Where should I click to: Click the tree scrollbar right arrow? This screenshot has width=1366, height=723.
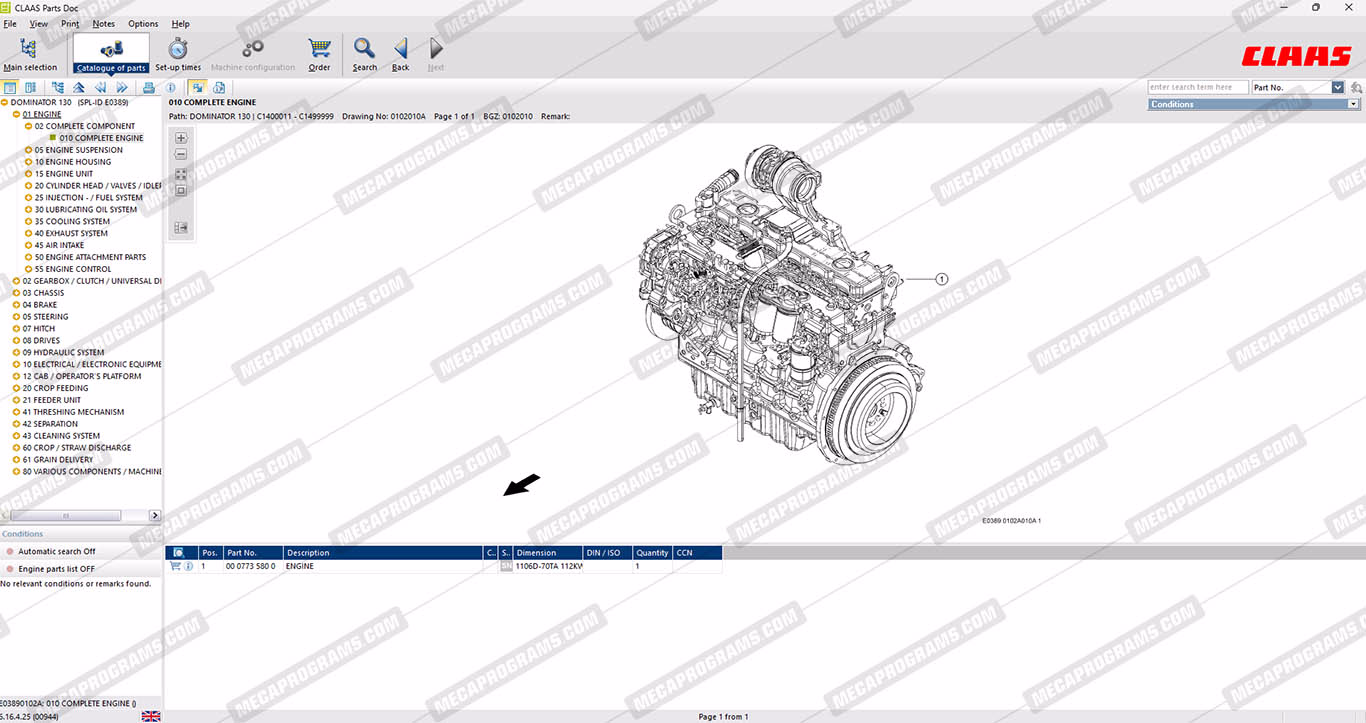[155, 515]
